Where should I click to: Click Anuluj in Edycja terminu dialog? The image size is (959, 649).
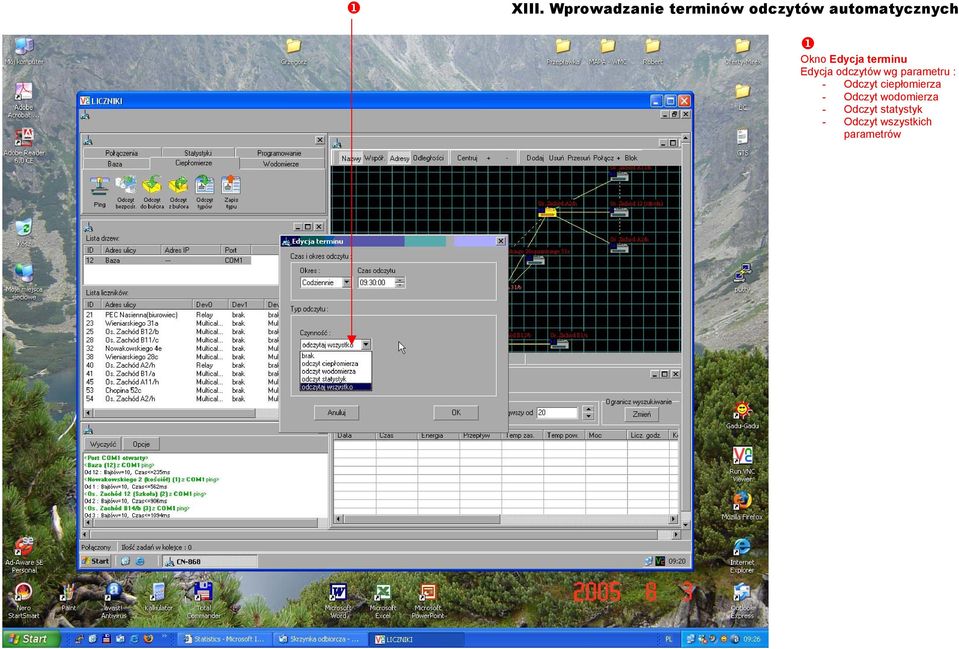[336, 413]
